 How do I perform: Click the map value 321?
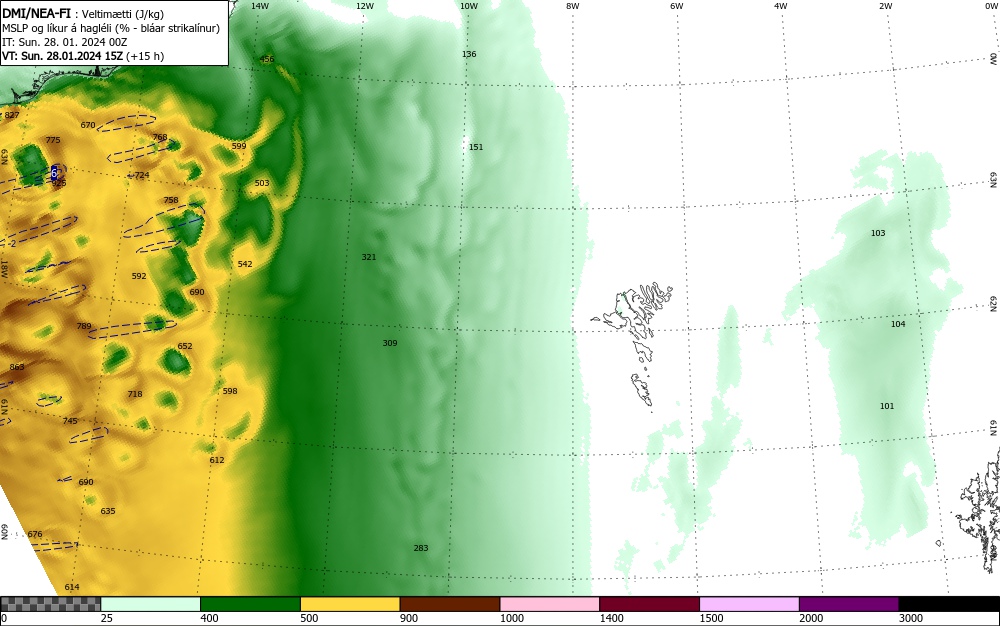pos(369,257)
